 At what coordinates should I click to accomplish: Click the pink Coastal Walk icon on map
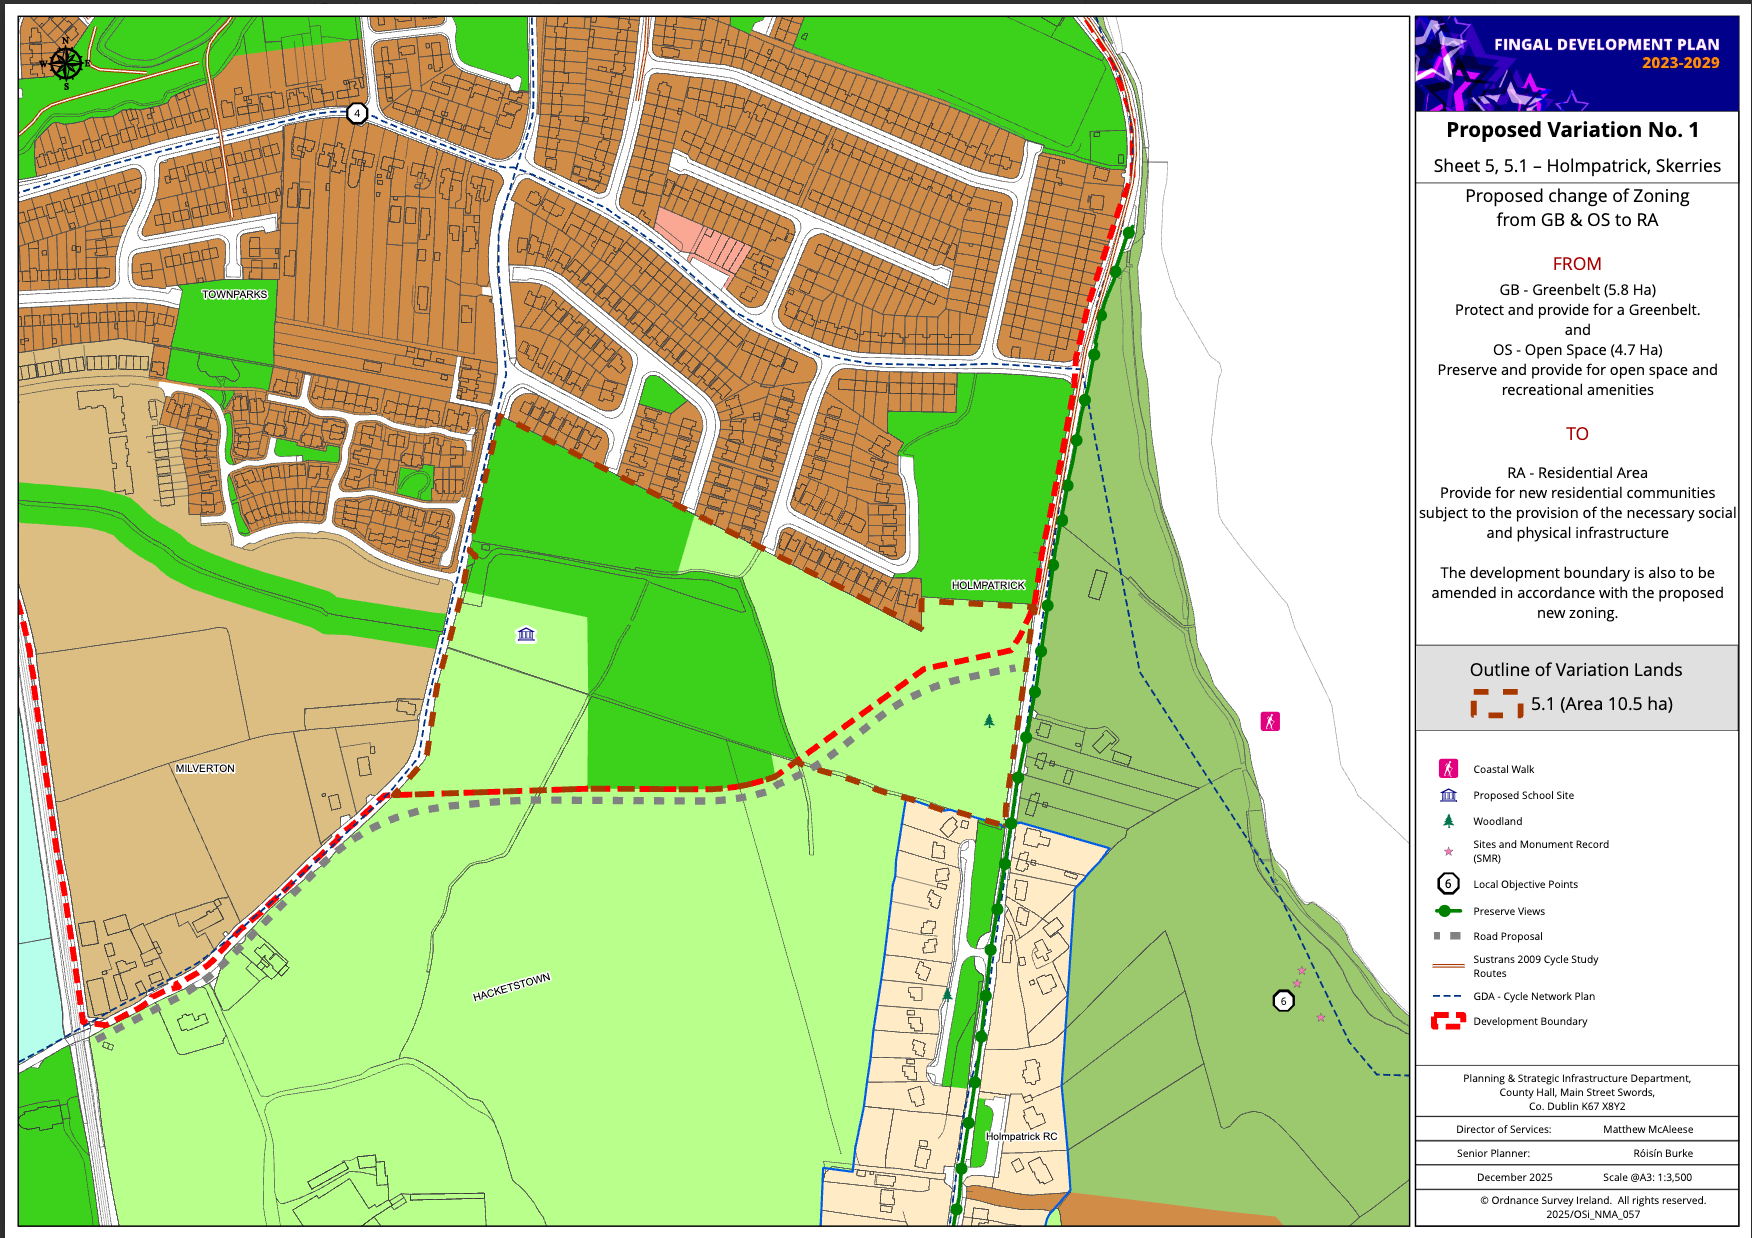1270,721
